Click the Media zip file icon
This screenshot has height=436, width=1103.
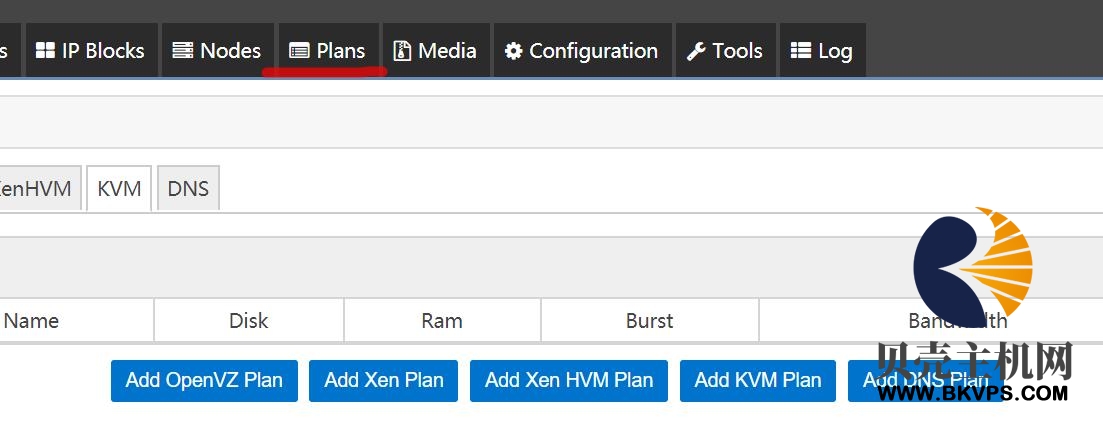click(402, 51)
